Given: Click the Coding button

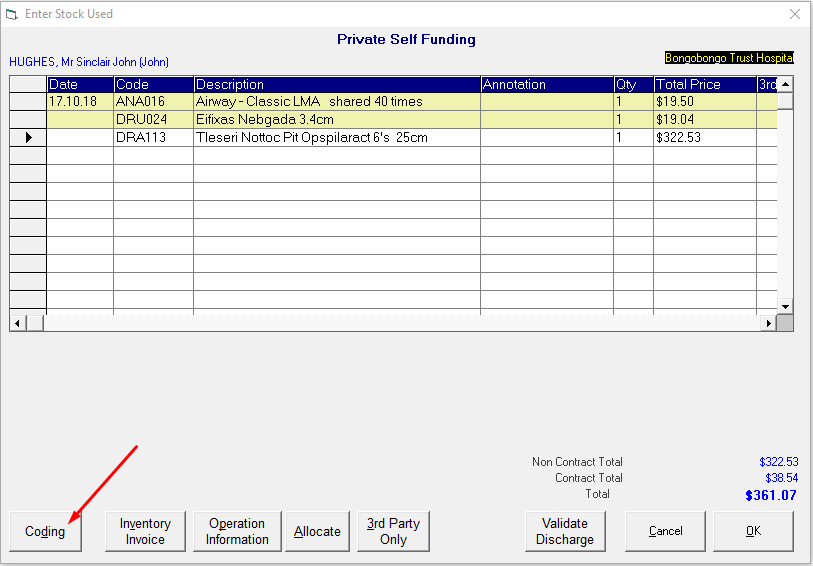Looking at the screenshot, I should 46,531.
